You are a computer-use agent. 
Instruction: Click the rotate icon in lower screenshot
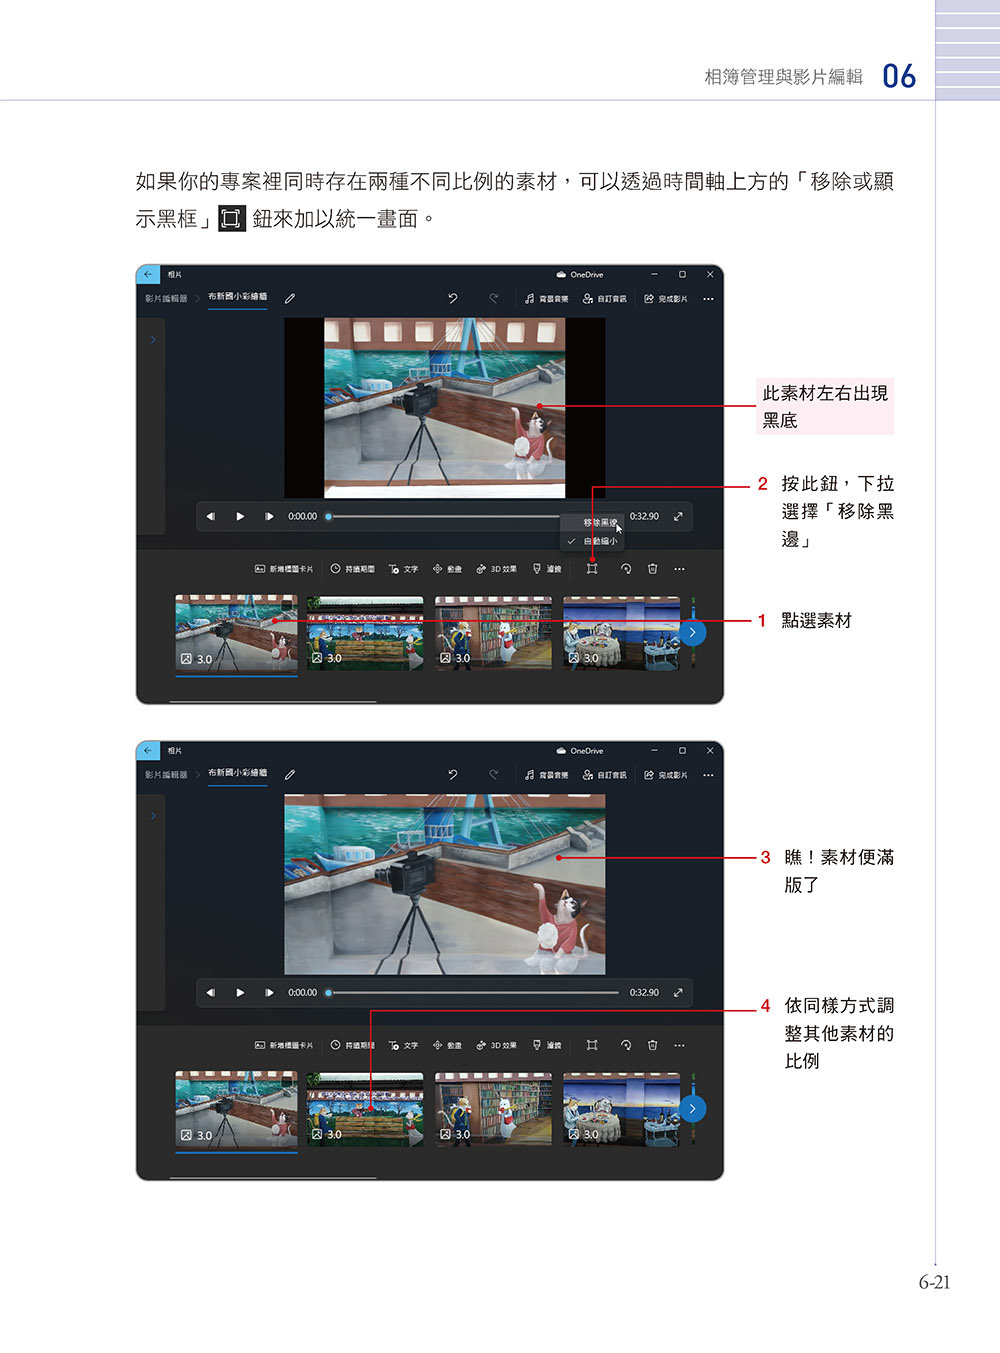click(x=626, y=1045)
